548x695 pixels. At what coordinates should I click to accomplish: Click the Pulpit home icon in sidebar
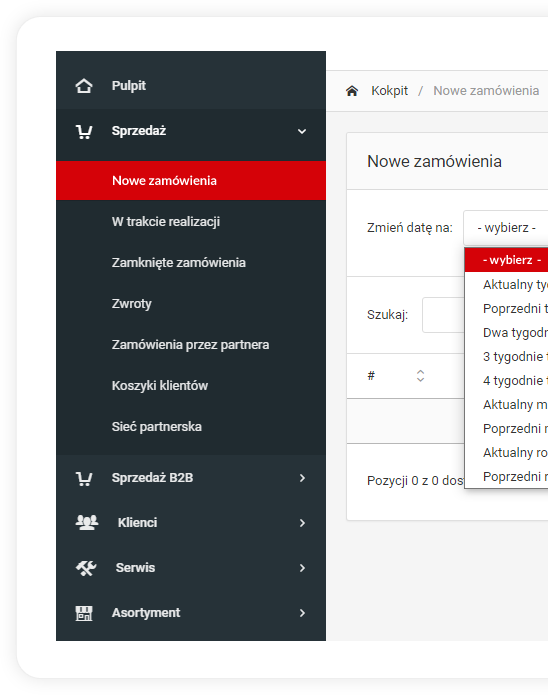pos(84,86)
